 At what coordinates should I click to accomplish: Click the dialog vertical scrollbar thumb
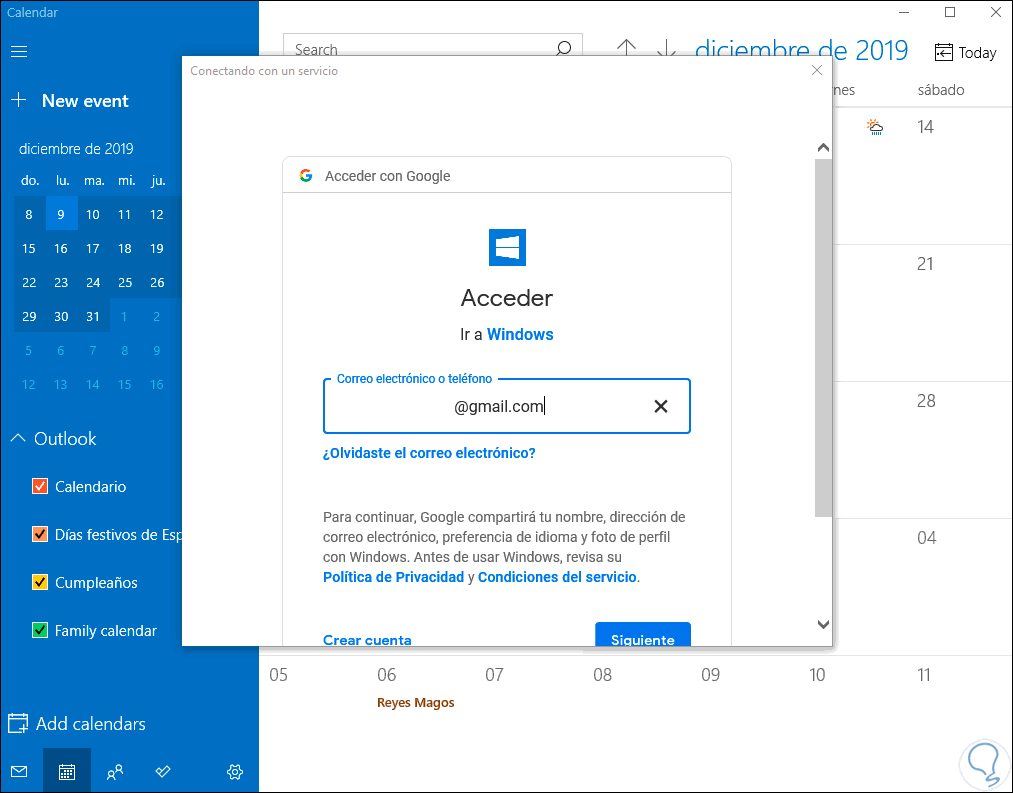click(x=823, y=337)
